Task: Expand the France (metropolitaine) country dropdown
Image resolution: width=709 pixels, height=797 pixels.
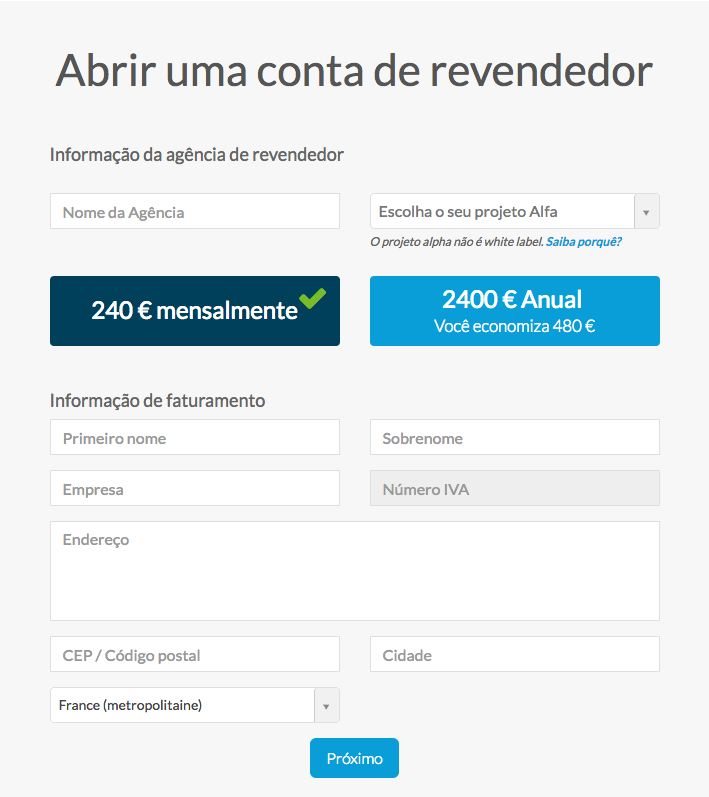Action: pyautogui.click(x=182, y=706)
